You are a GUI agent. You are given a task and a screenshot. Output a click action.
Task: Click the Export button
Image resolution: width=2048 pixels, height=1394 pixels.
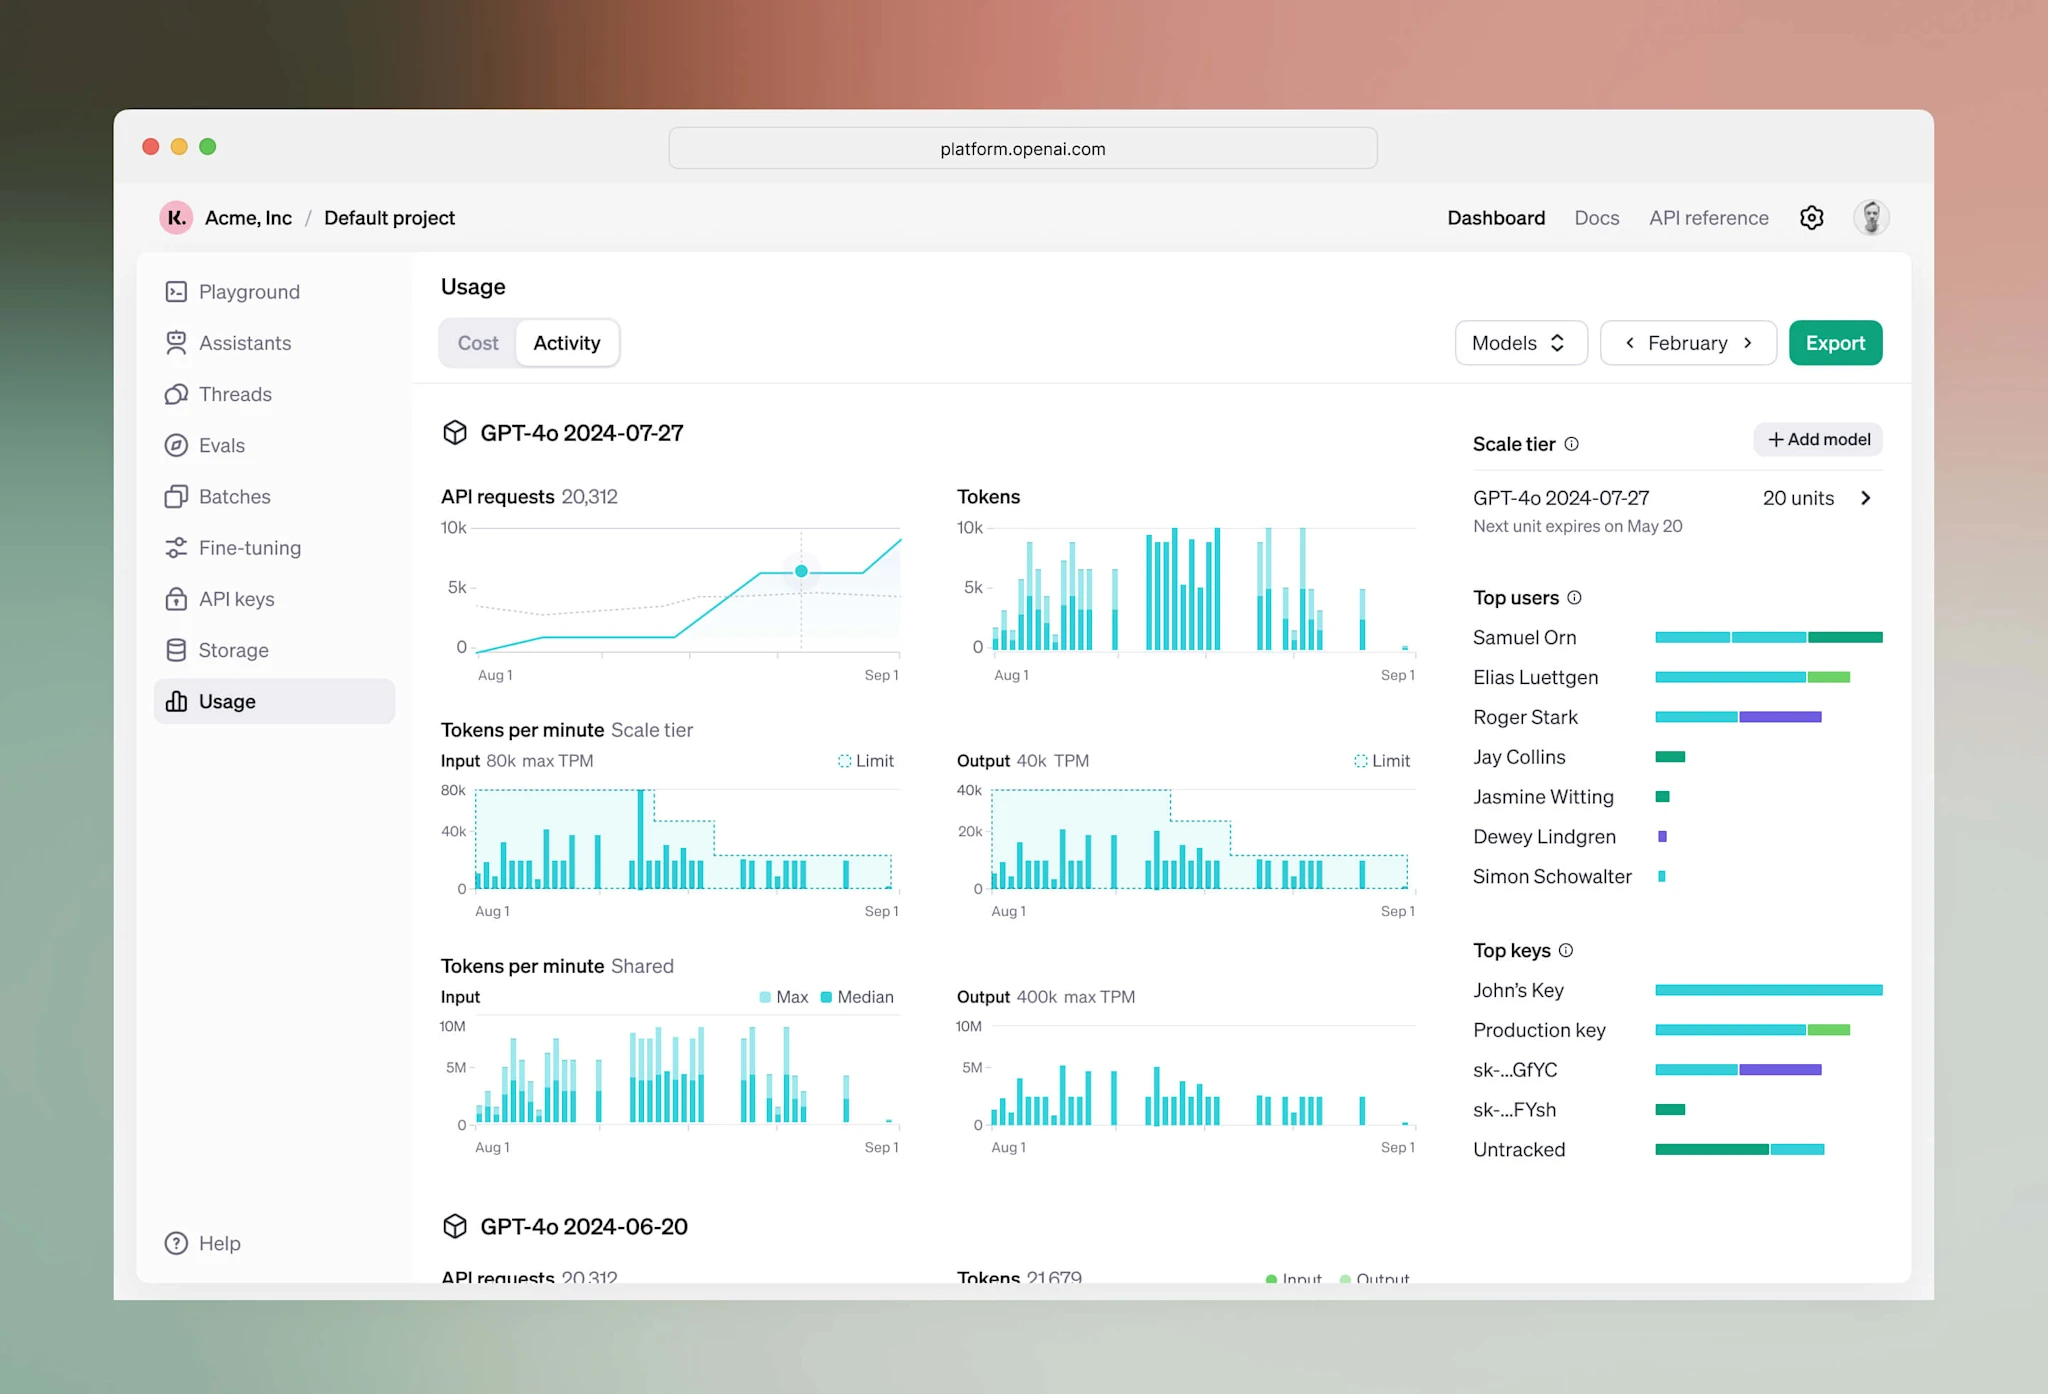pos(1835,342)
